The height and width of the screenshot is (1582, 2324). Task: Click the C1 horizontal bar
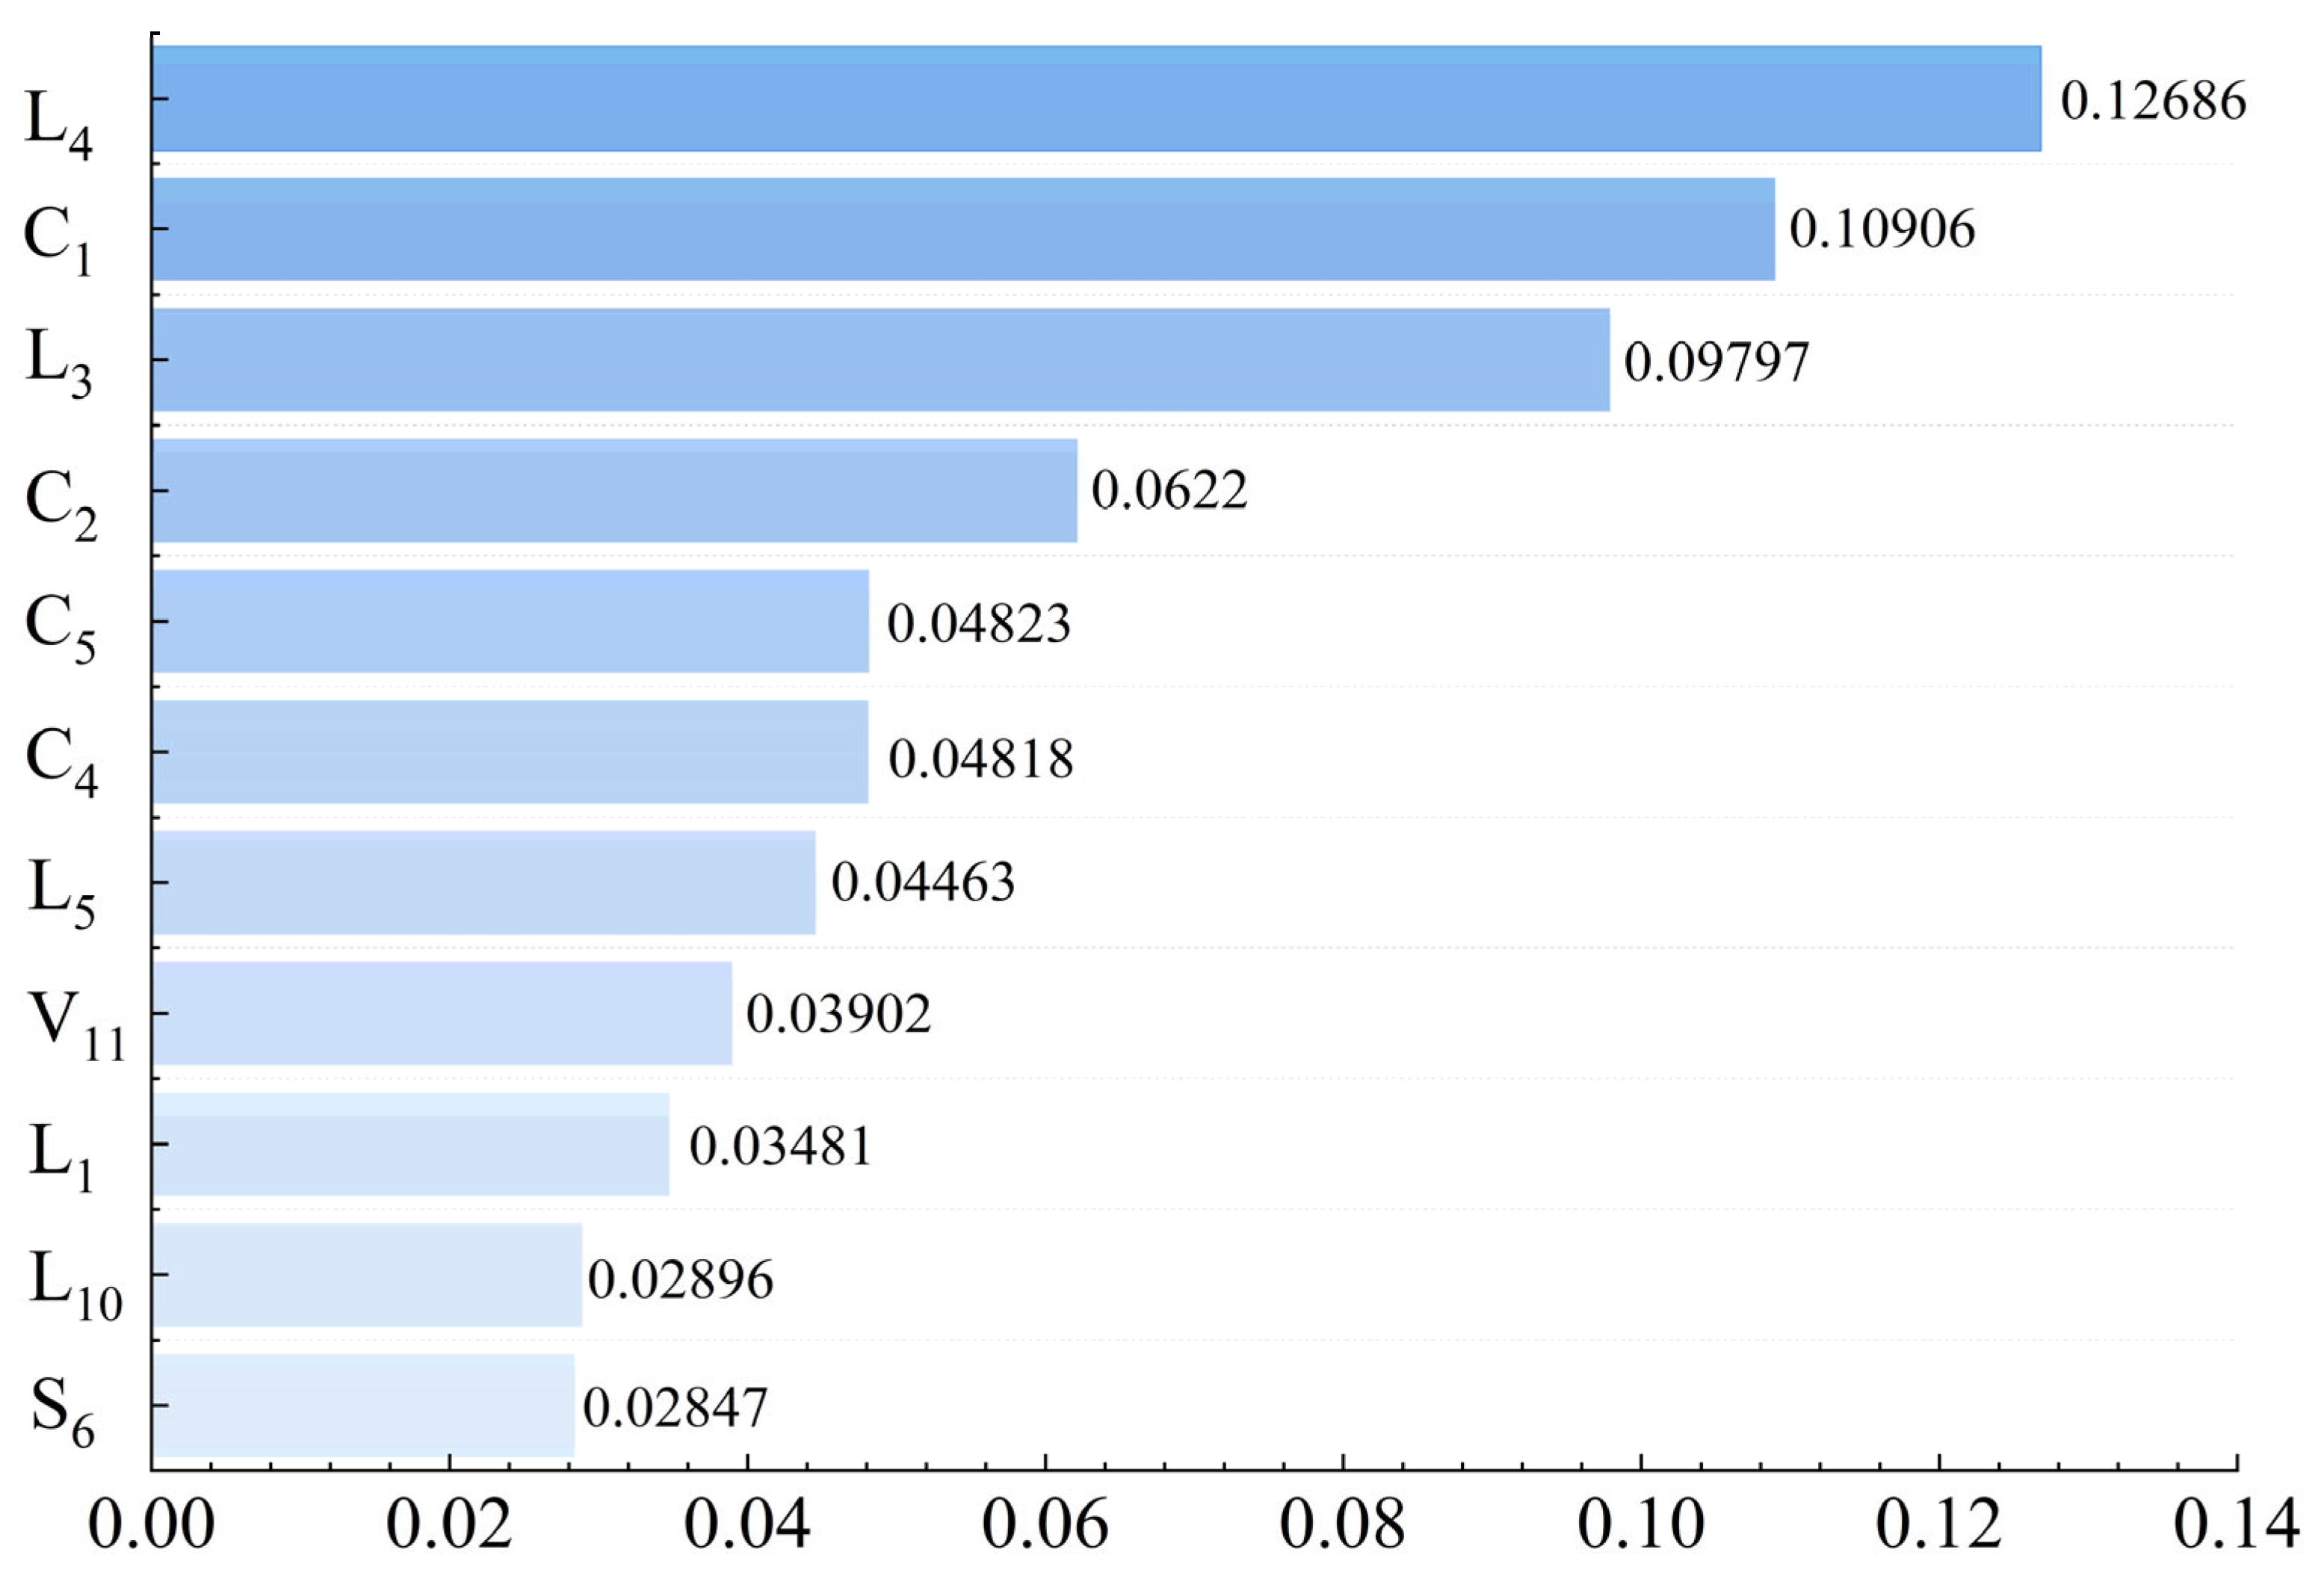click(963, 229)
